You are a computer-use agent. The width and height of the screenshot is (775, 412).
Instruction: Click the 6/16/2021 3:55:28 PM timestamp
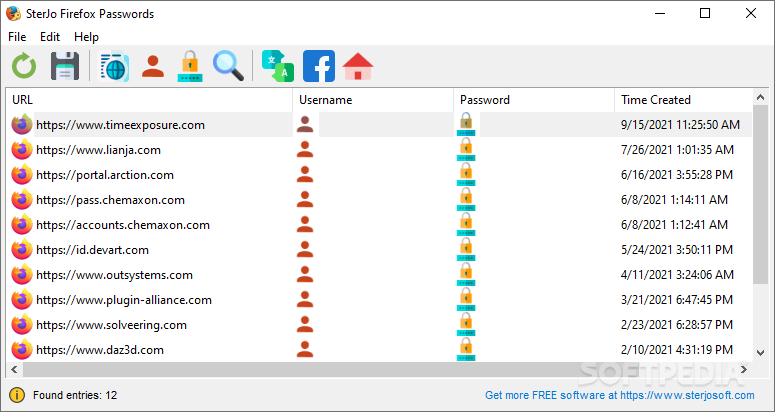[x=677, y=175]
